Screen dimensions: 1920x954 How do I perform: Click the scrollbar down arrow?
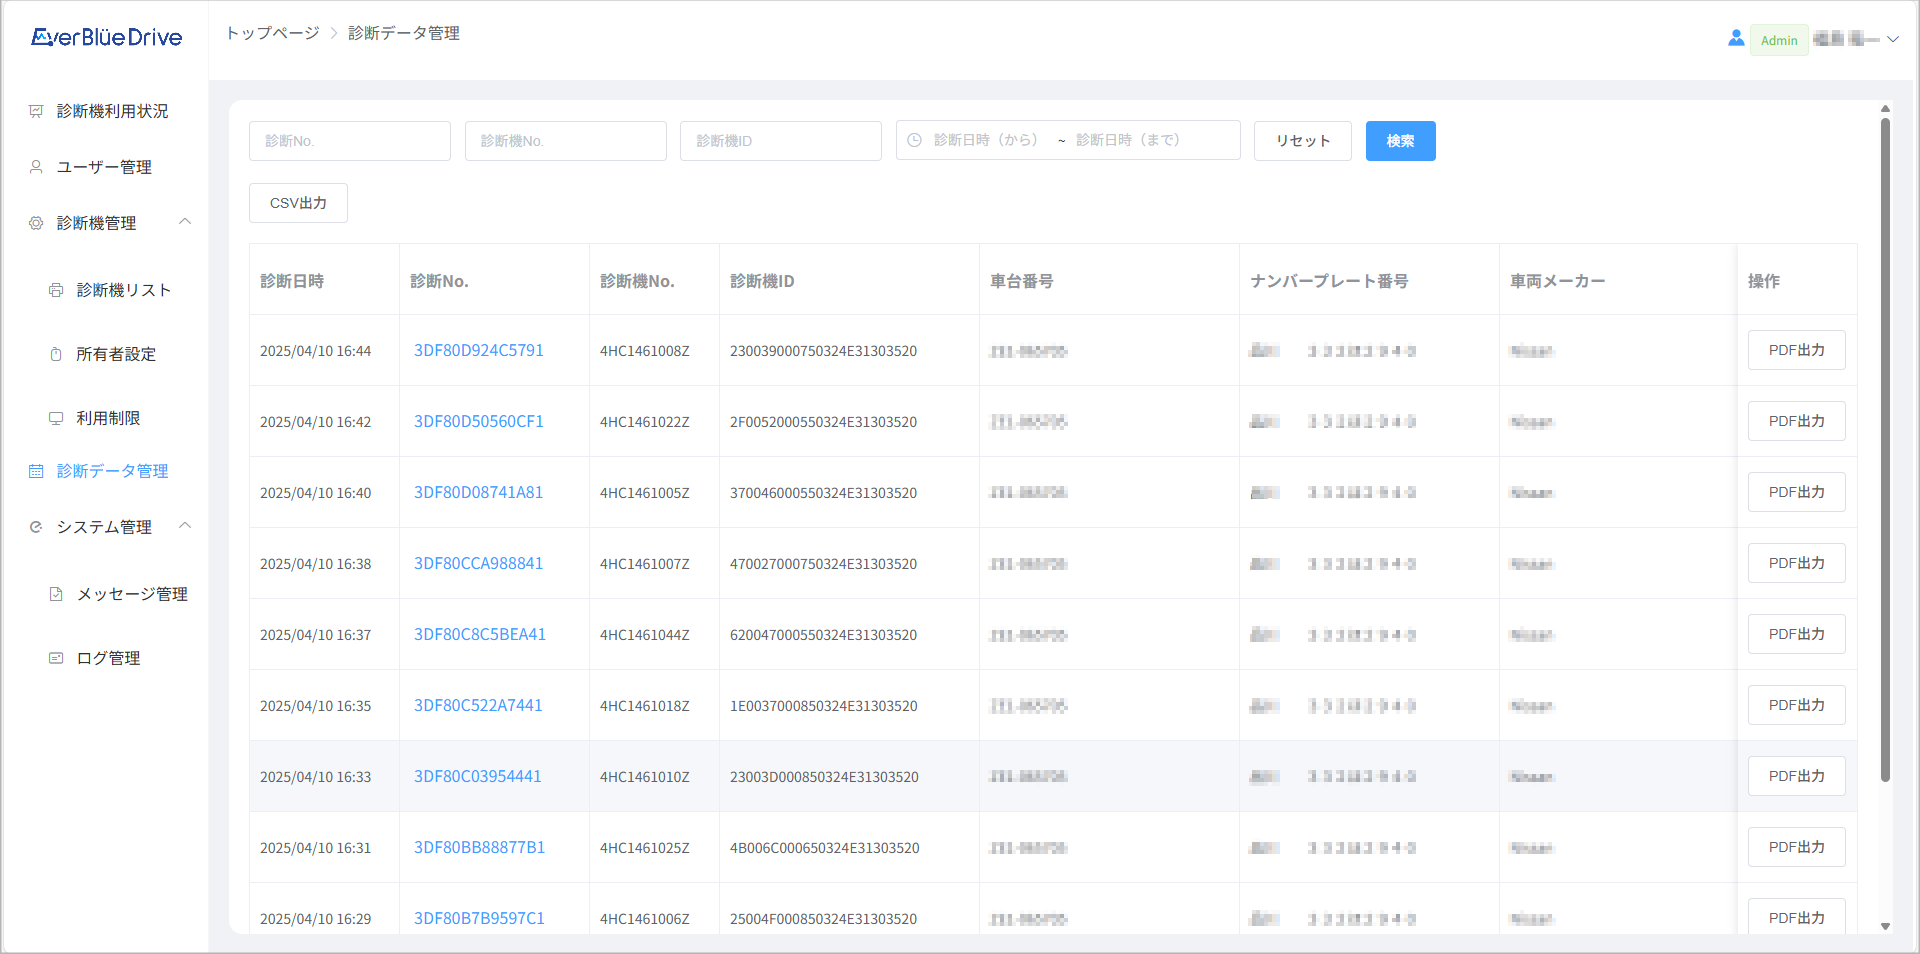1885,926
